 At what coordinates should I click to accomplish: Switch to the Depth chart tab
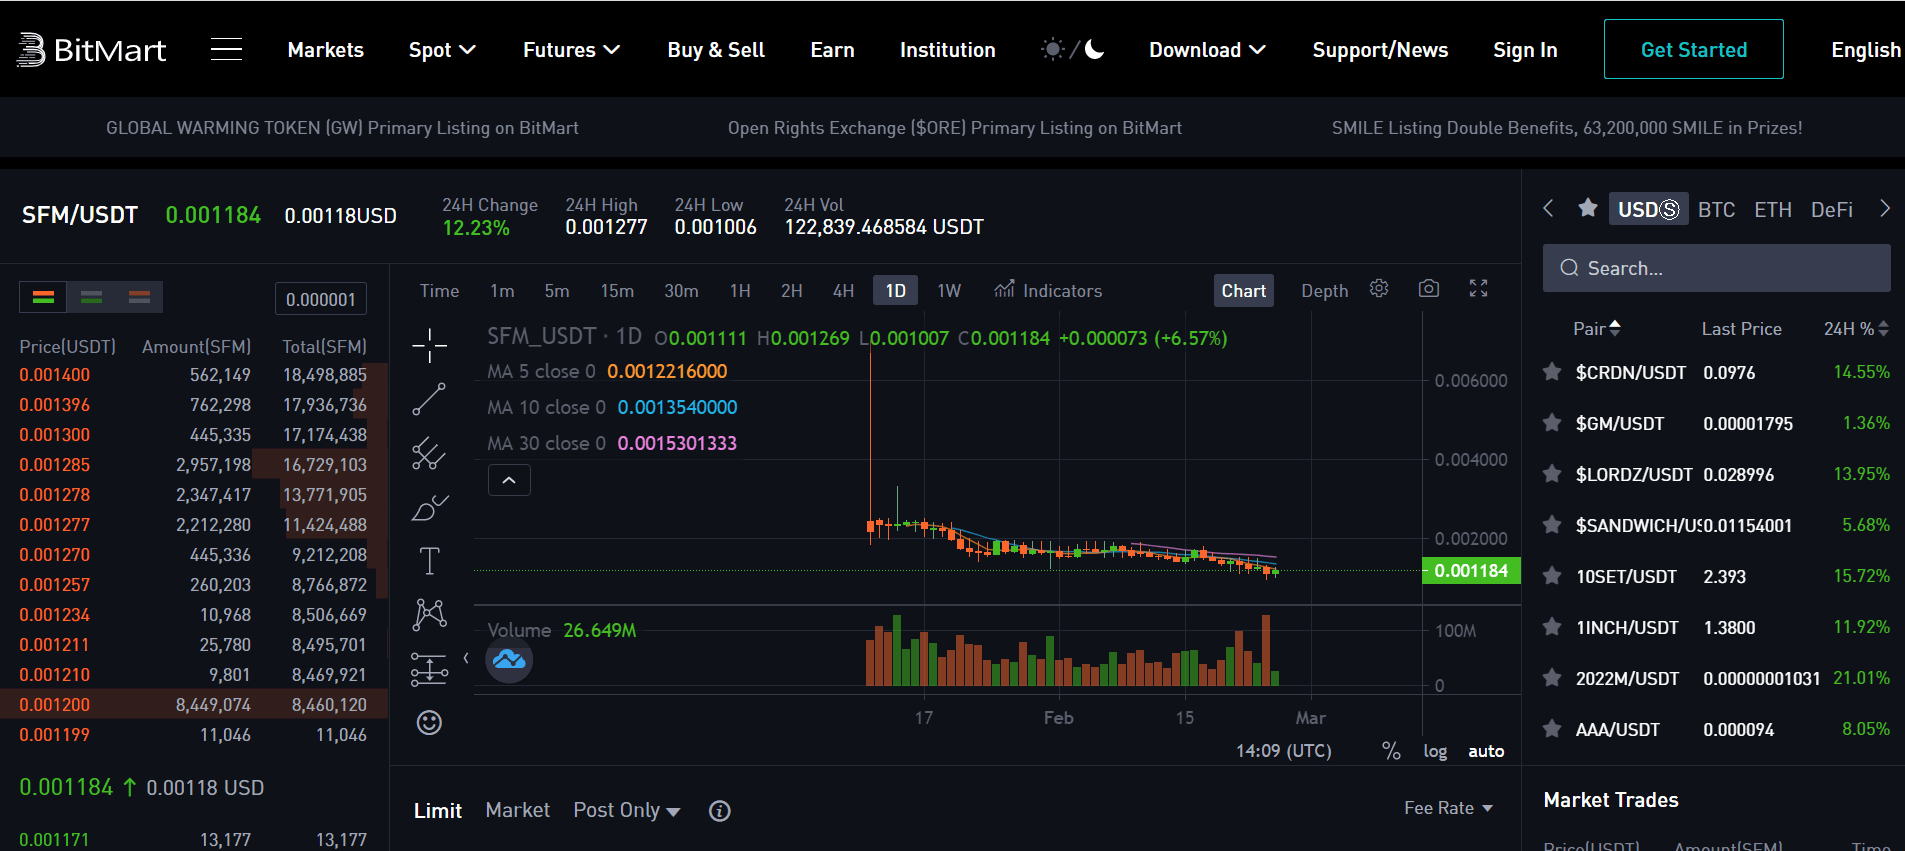click(1324, 291)
